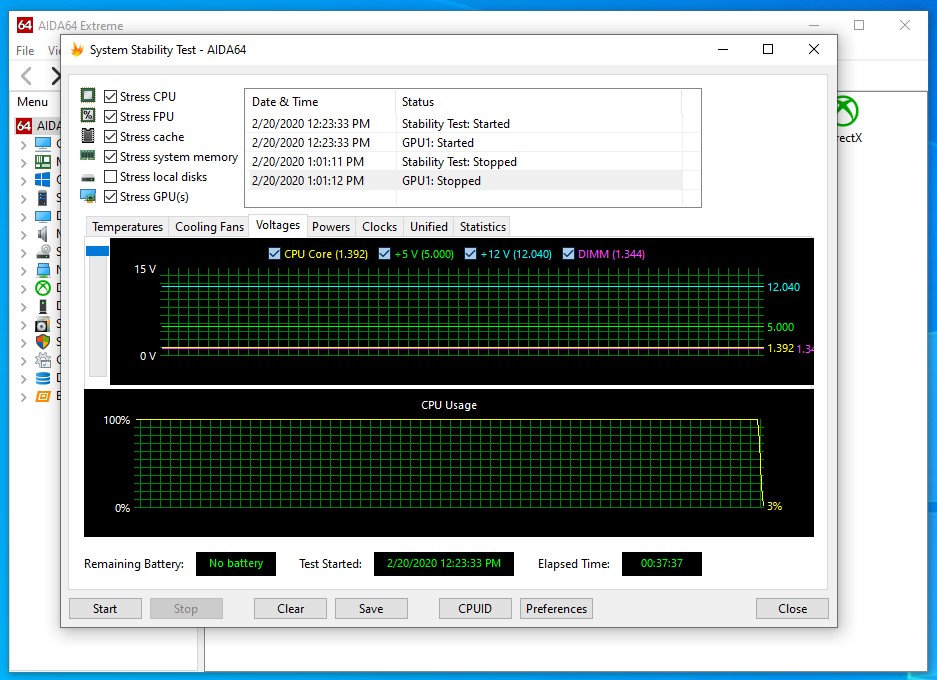Click the database cylinder icon in the sidebar tree
Screen dimensions: 937x680
(43, 378)
